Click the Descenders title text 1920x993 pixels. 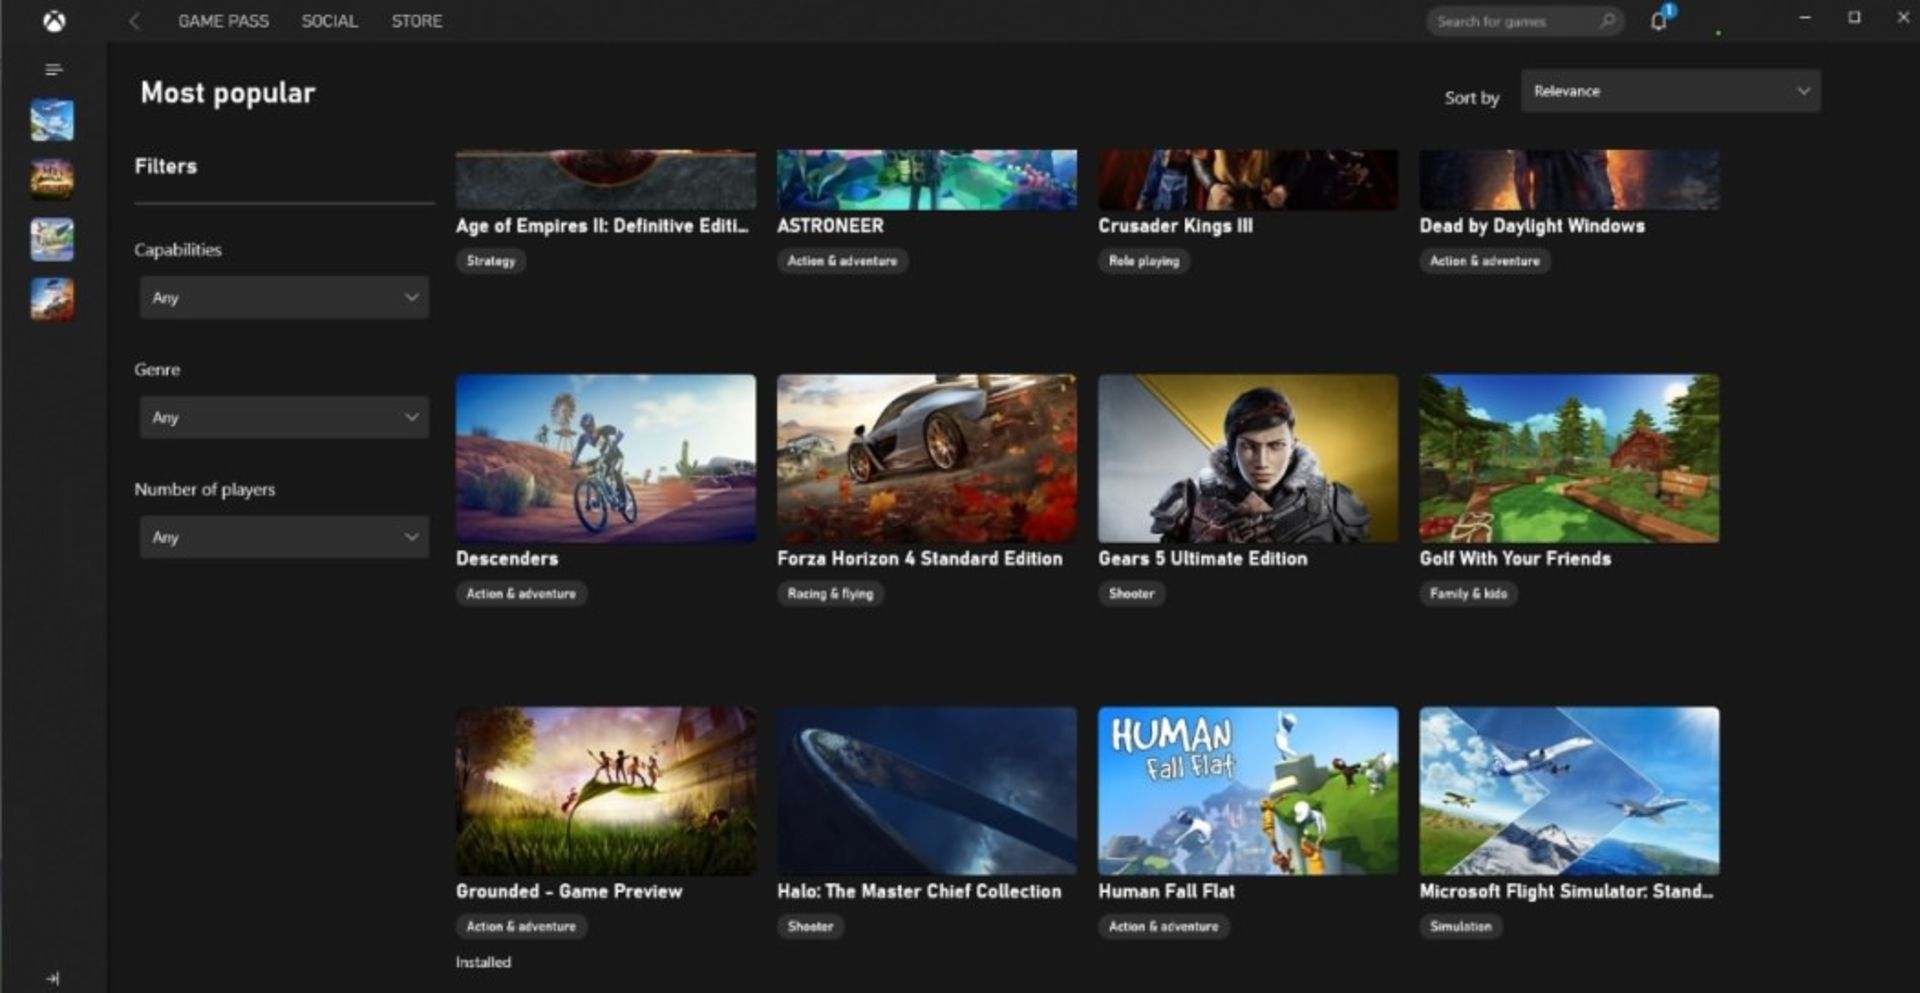tap(507, 559)
